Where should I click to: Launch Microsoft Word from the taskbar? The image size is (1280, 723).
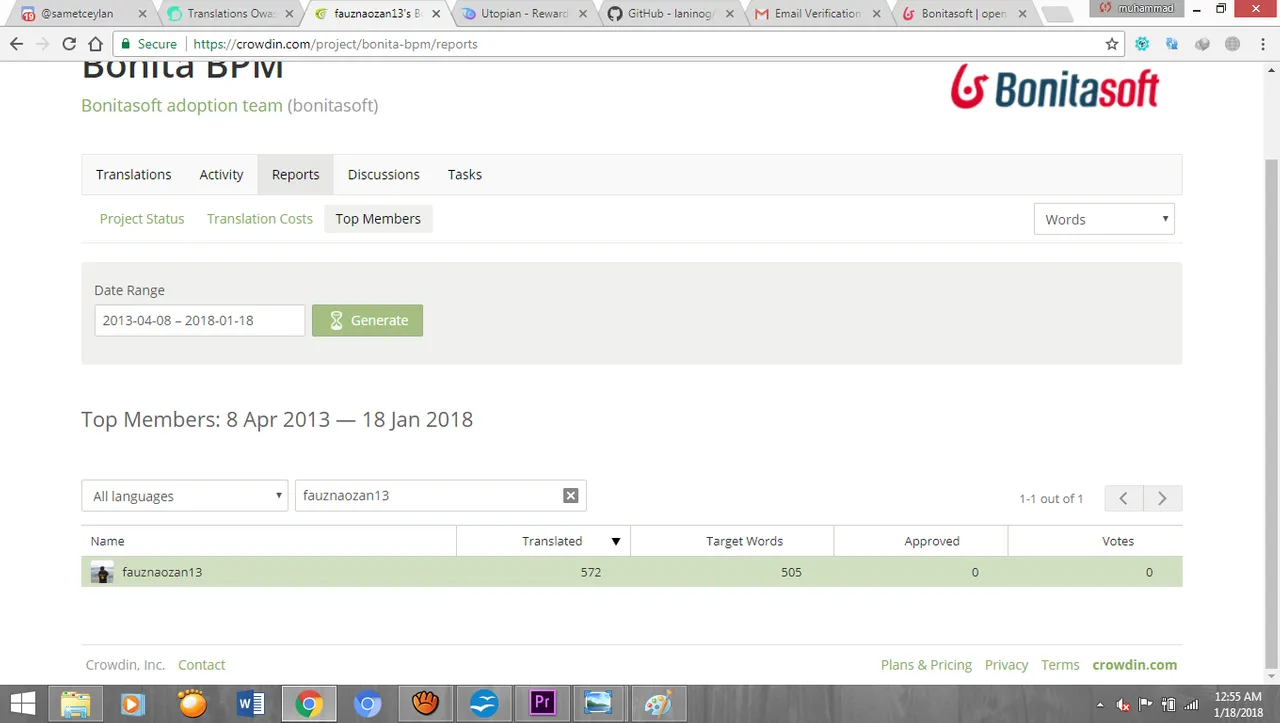250,704
